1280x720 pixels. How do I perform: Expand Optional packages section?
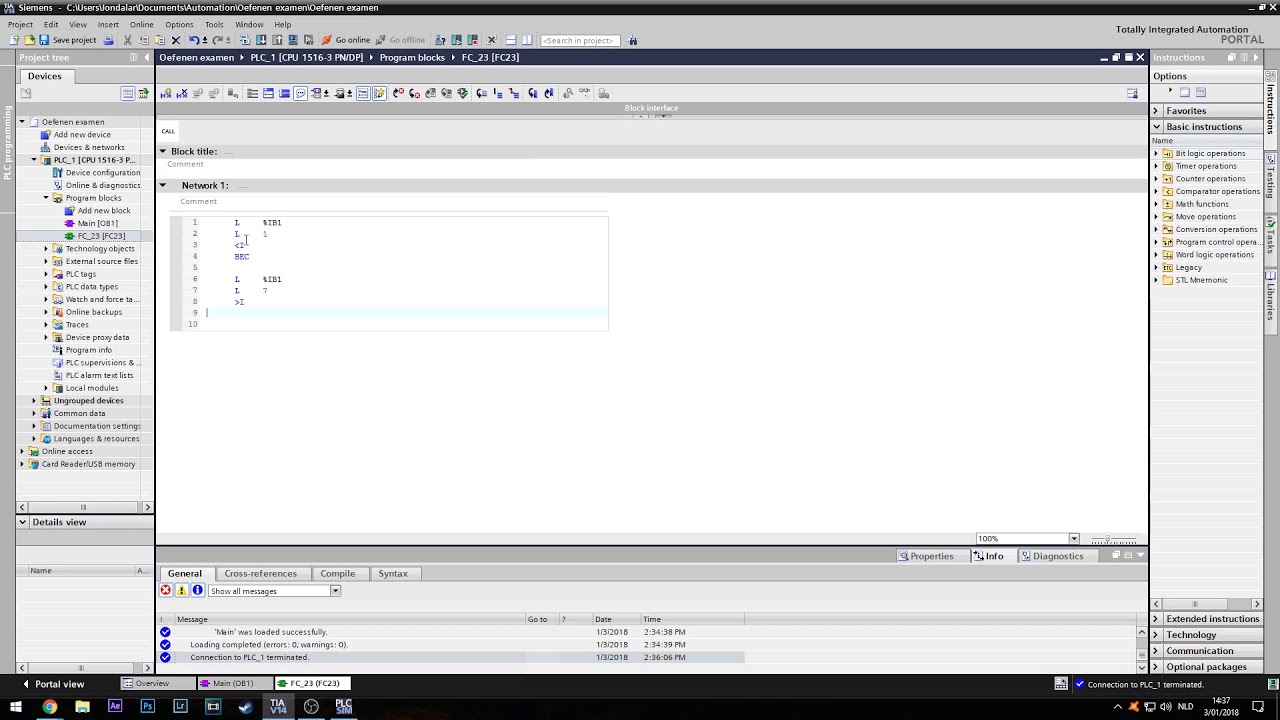[x=1157, y=667]
